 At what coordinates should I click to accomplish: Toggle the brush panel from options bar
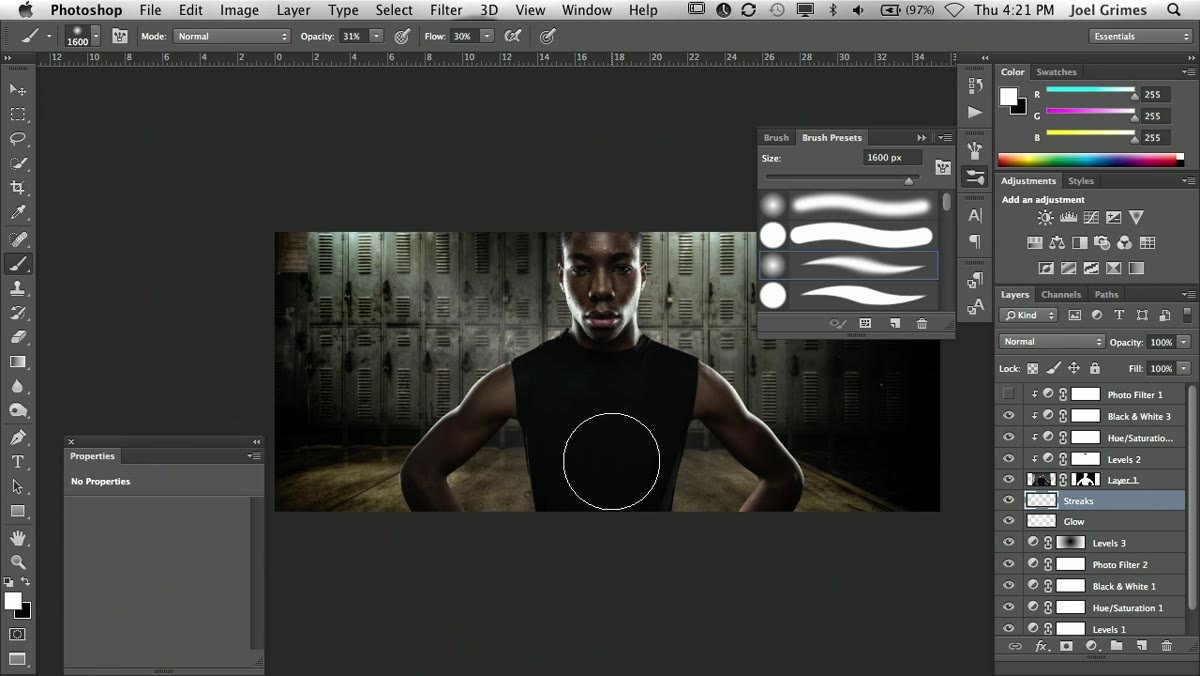(120, 36)
